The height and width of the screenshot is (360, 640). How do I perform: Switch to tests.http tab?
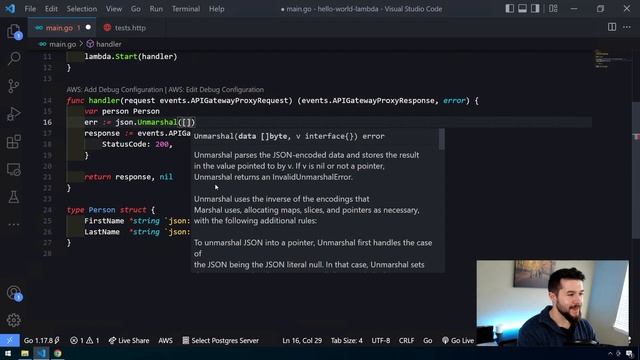click(130, 28)
